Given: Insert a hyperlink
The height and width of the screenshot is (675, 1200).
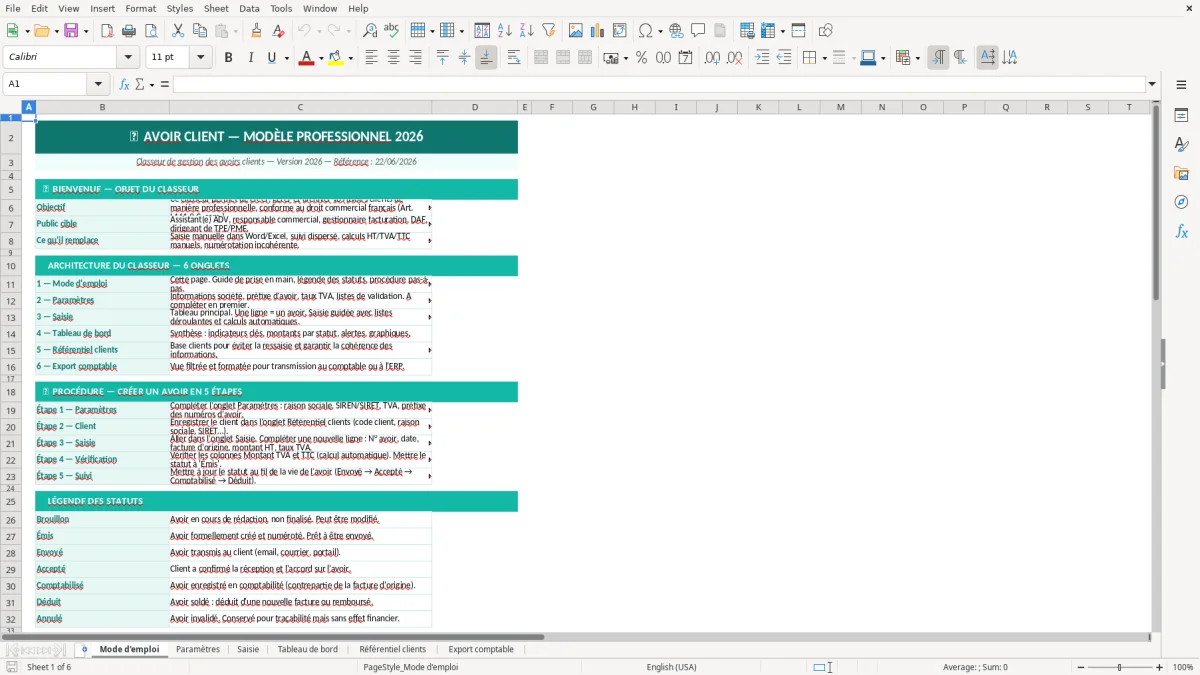Looking at the screenshot, I should click(676, 31).
